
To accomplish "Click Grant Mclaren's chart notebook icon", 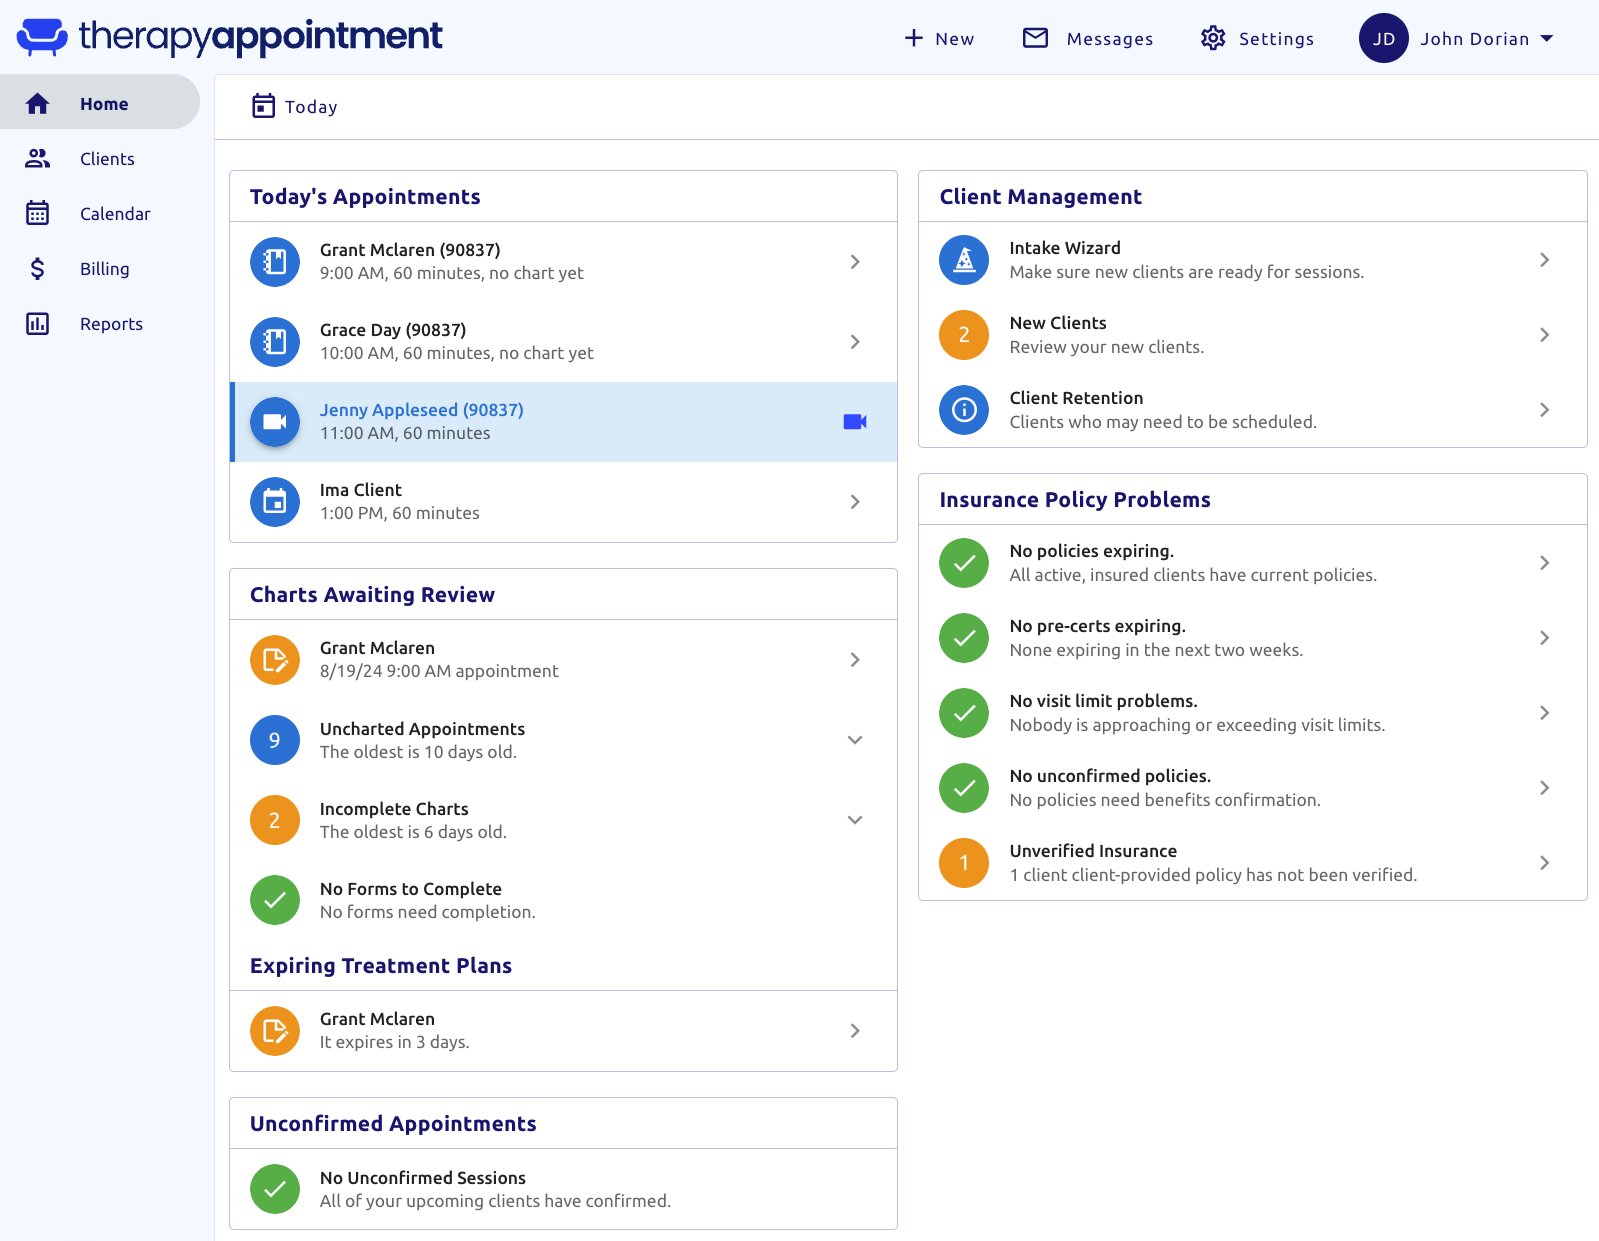I will pyautogui.click(x=274, y=262).
